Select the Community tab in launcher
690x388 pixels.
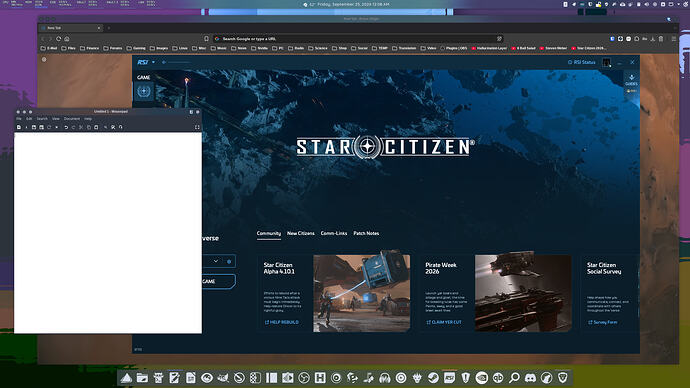pos(268,234)
